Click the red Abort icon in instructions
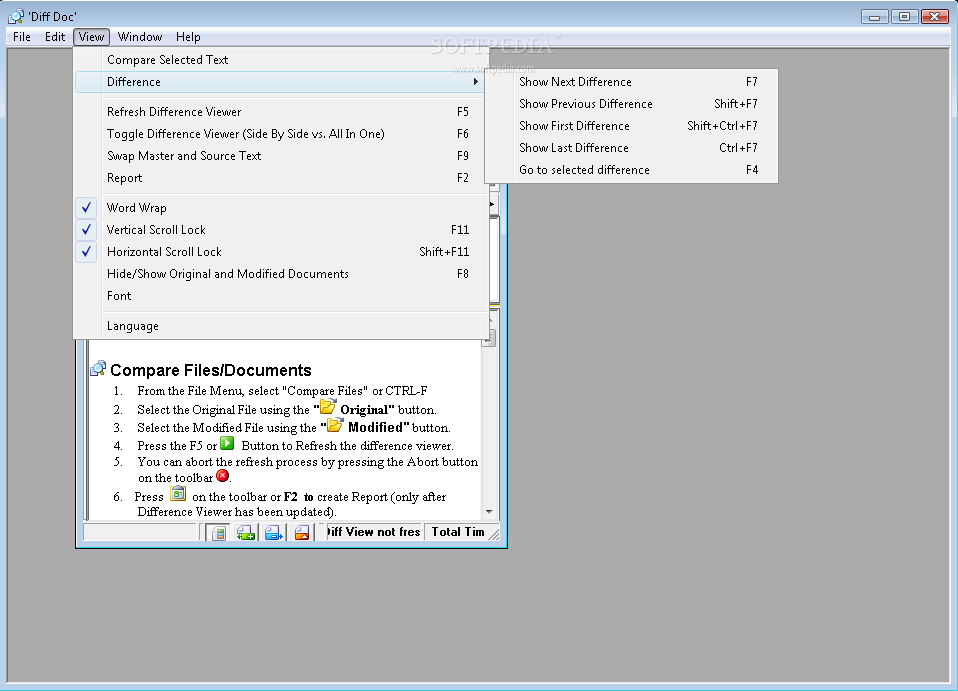The image size is (958, 691). 223,475
